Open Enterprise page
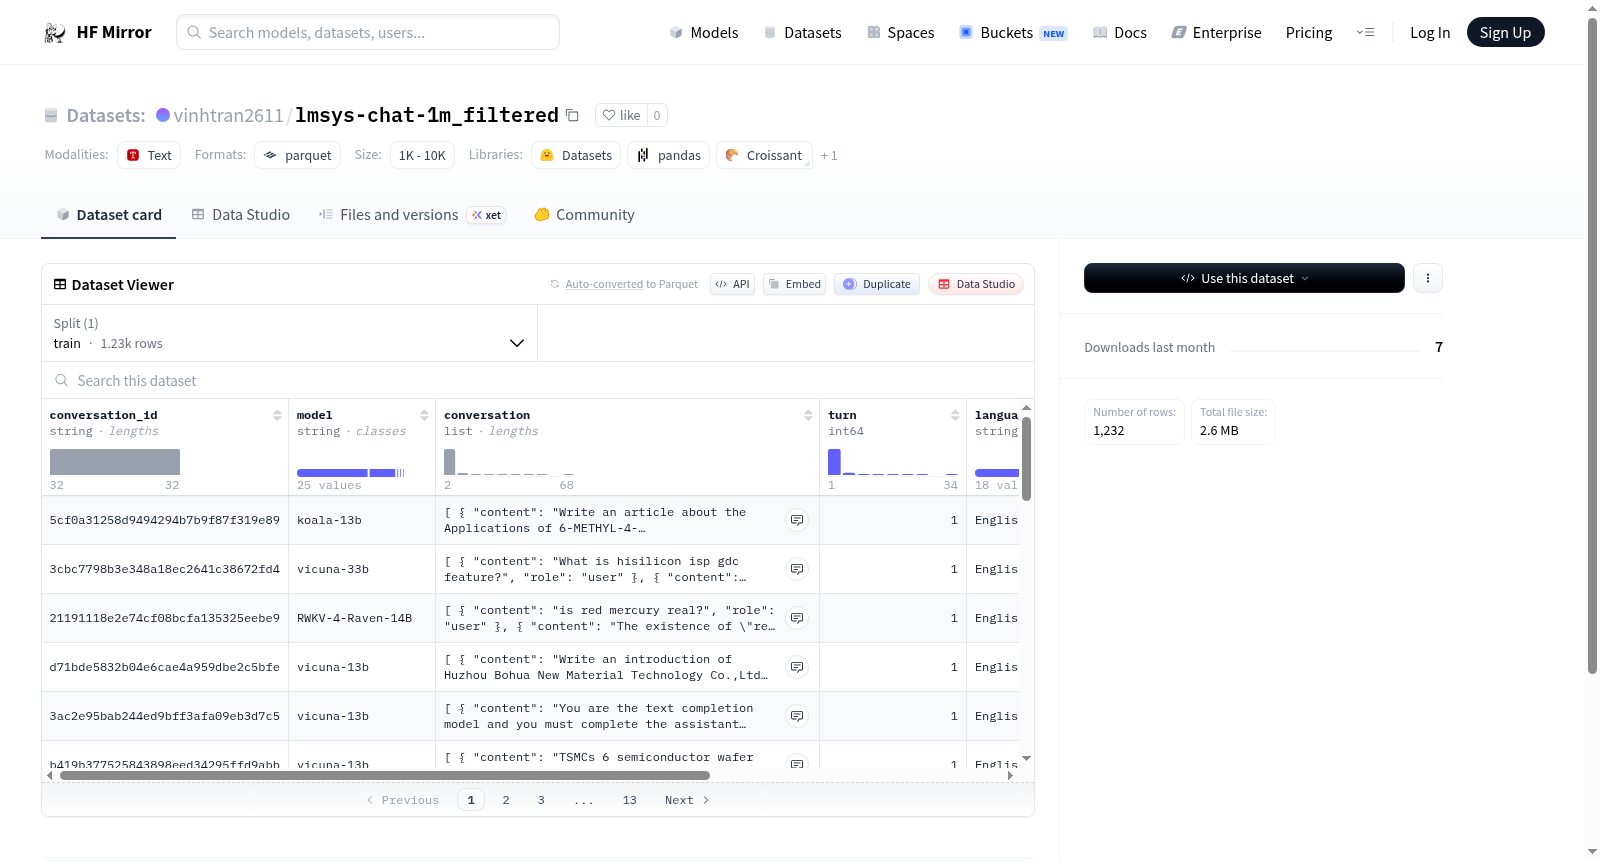 point(1216,33)
